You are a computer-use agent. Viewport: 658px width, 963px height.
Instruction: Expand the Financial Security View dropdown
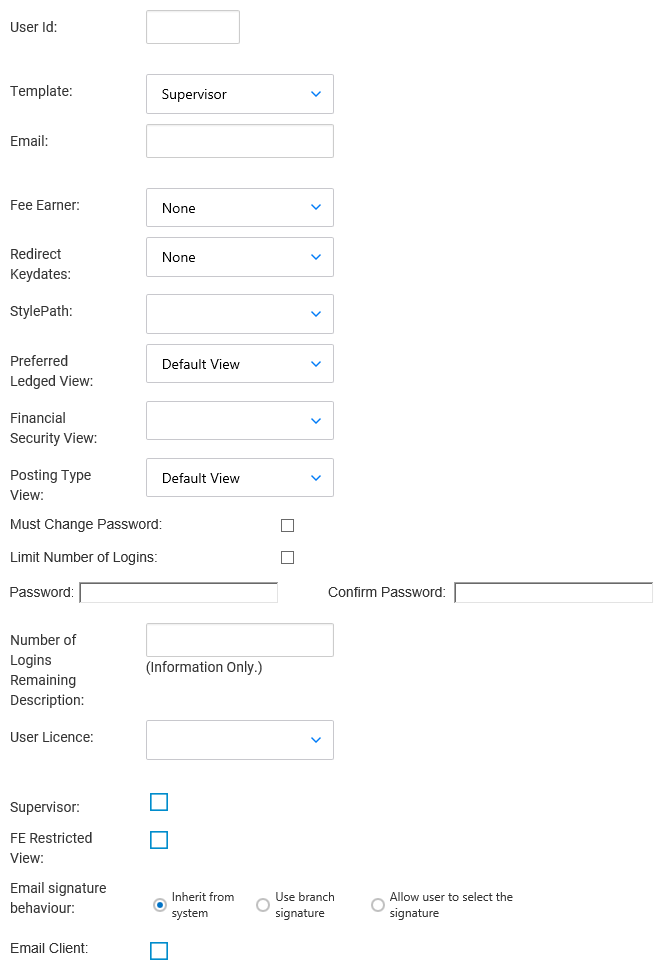pyautogui.click(x=240, y=421)
